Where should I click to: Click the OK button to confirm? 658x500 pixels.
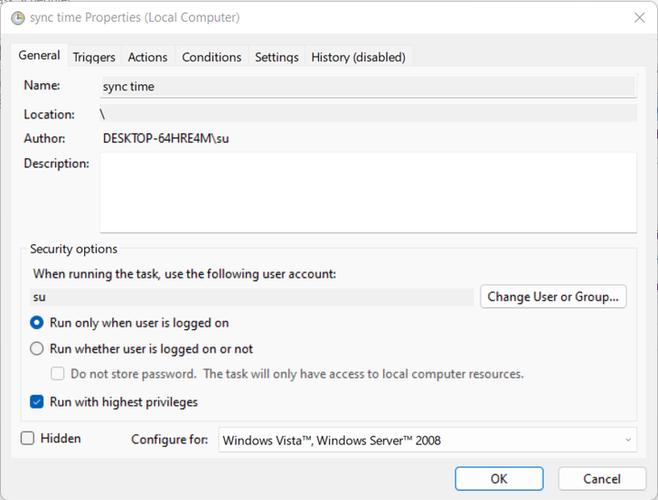pos(498,479)
